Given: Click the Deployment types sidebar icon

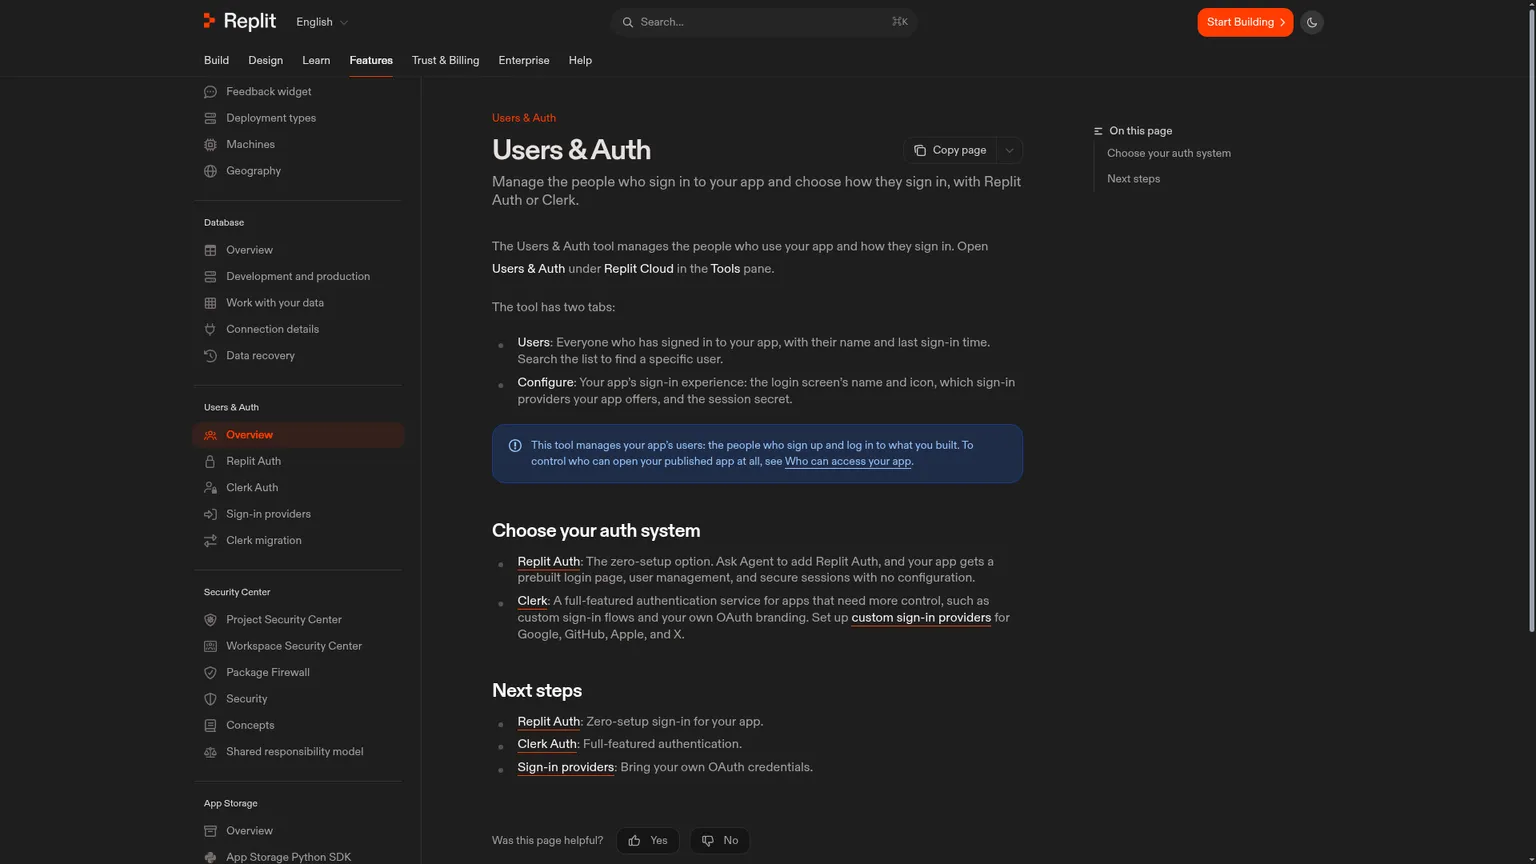Looking at the screenshot, I should tap(210, 118).
